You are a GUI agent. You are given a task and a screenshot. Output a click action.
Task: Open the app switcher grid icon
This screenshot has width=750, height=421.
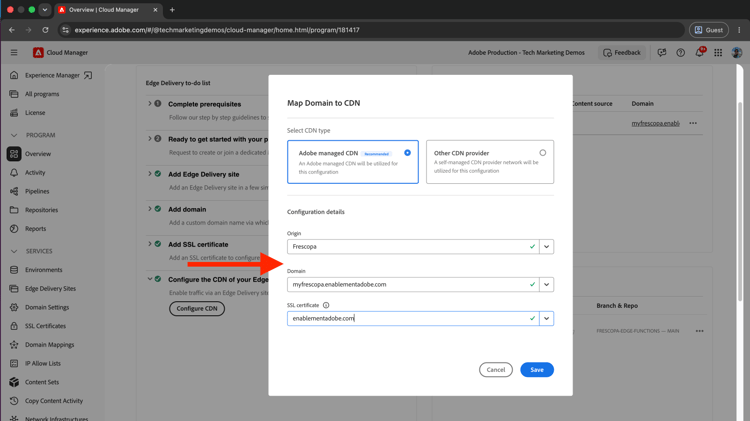(x=718, y=53)
